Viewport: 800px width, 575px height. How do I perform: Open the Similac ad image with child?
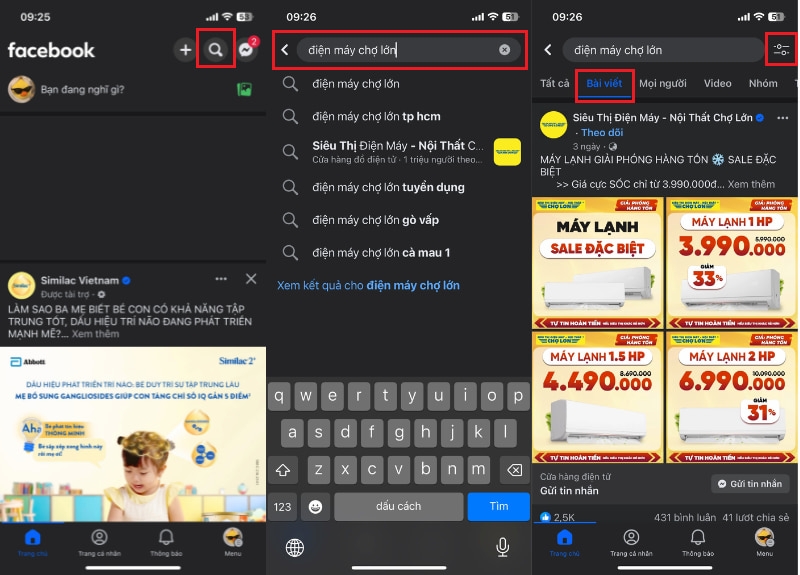tap(133, 434)
